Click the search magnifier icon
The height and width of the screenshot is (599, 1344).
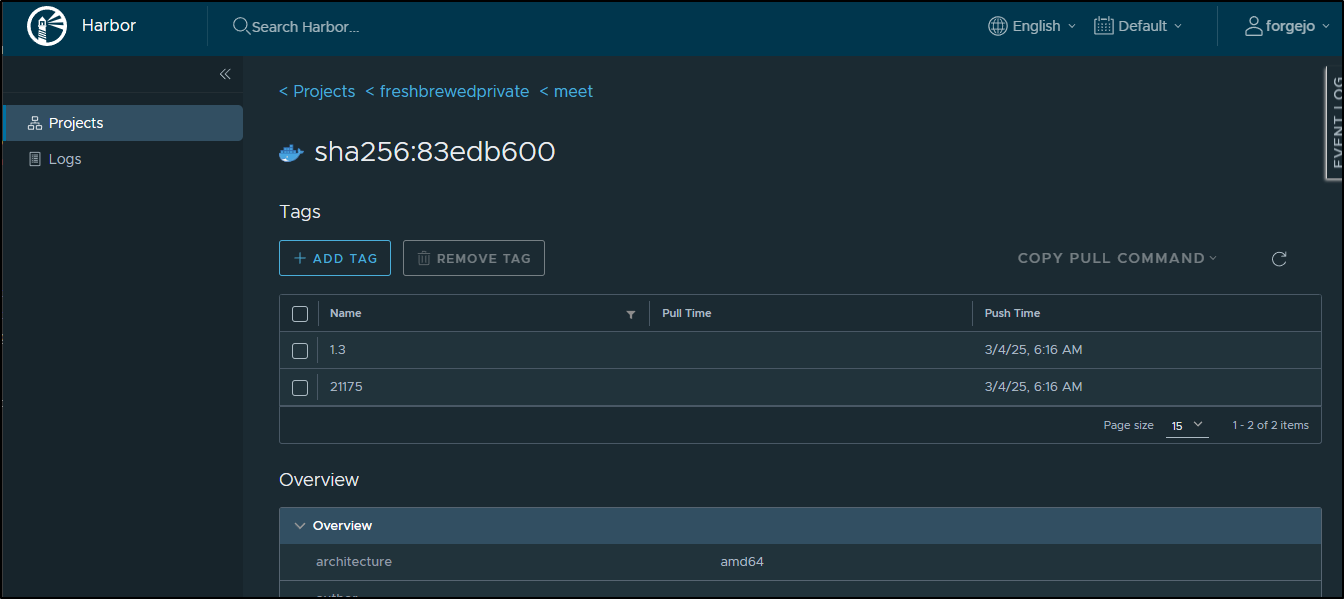click(x=241, y=26)
